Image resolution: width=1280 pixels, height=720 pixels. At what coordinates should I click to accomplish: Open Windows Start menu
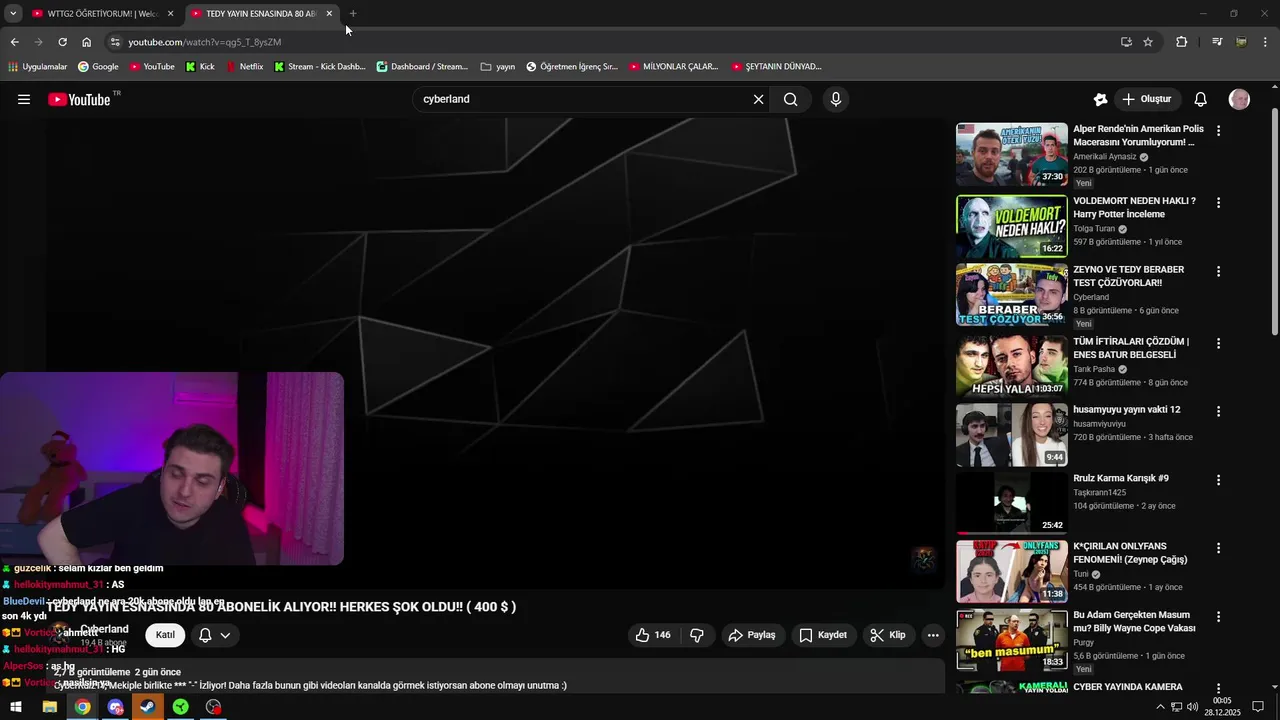point(15,707)
